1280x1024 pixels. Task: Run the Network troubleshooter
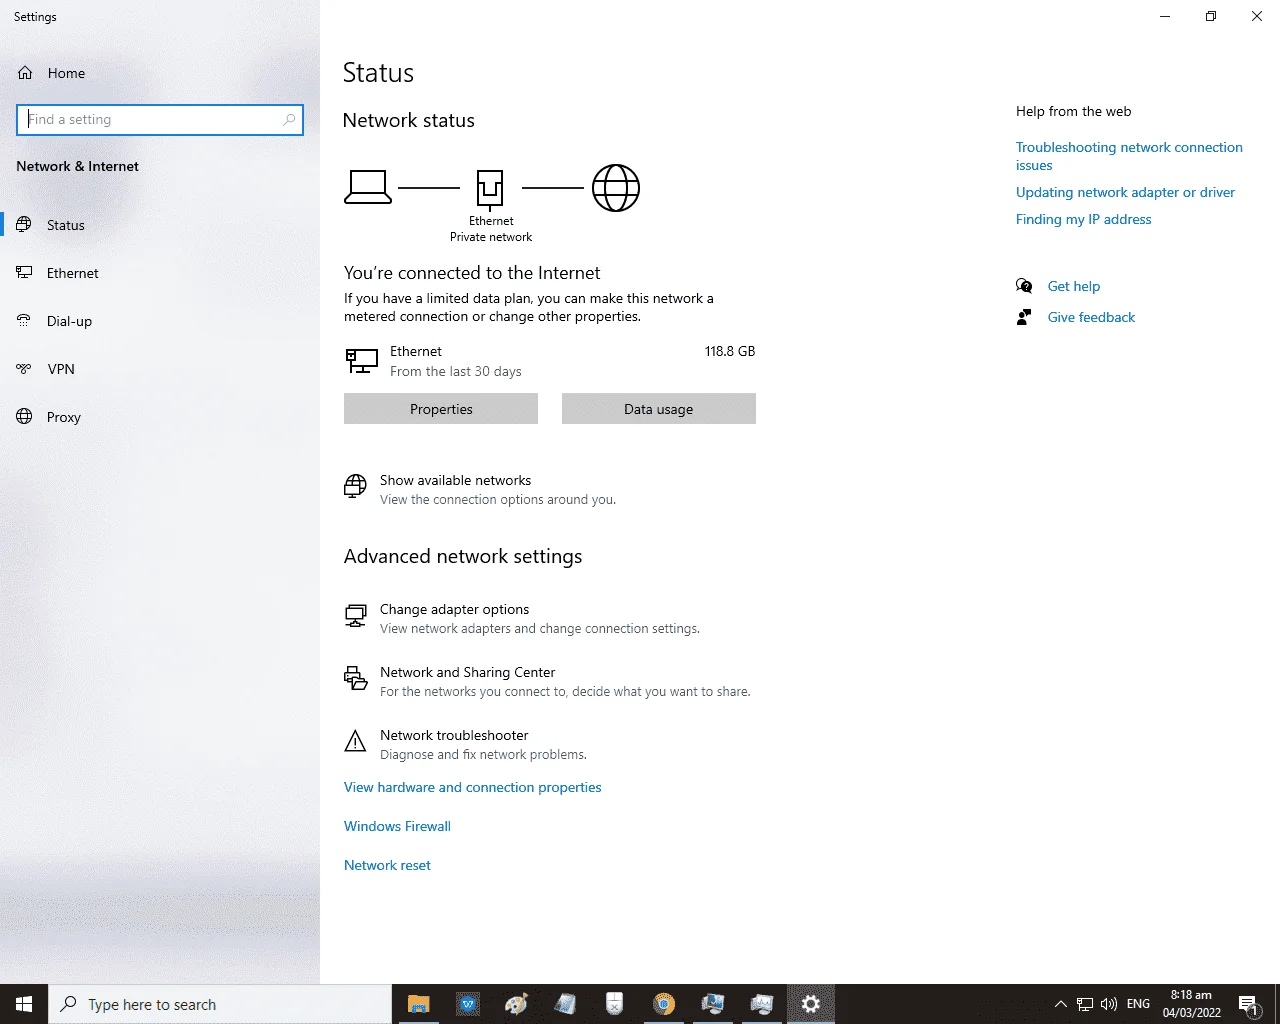(454, 735)
